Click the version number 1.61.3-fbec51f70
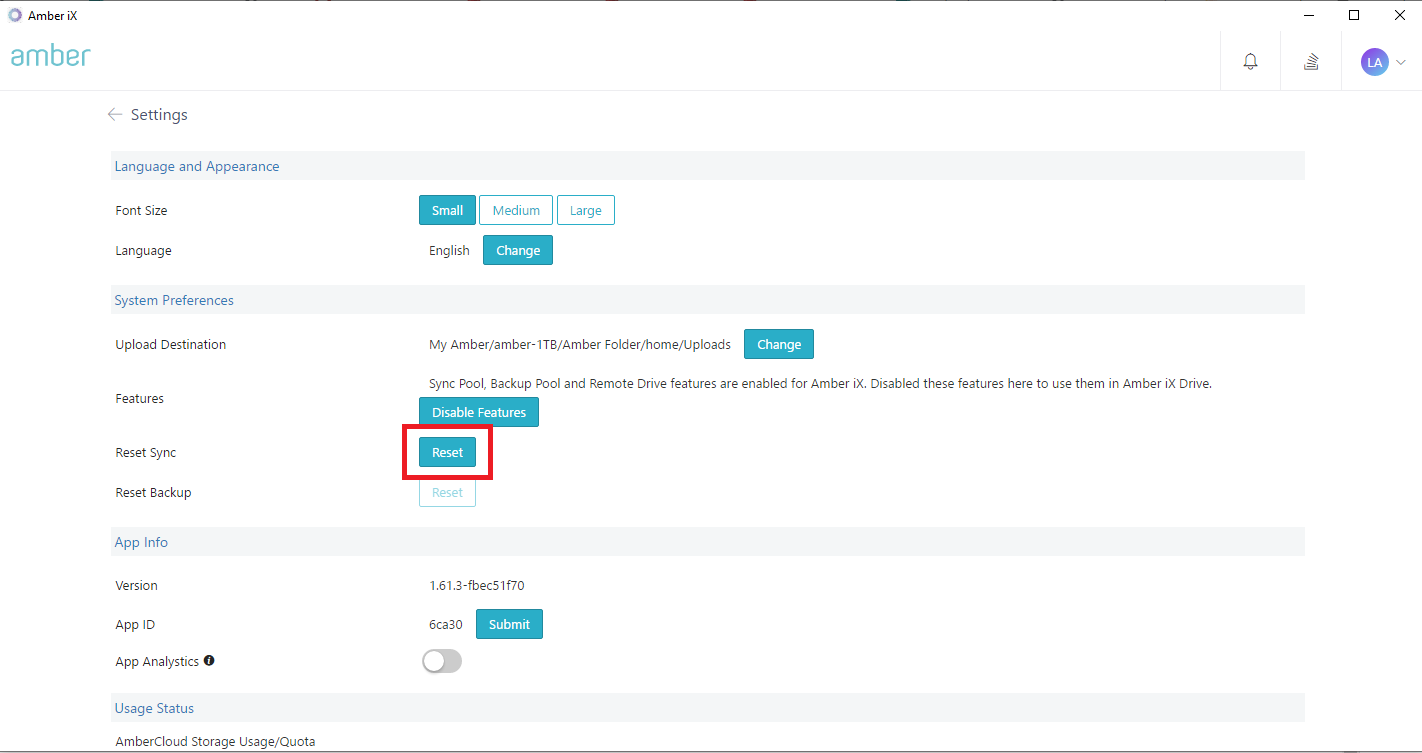 click(x=476, y=585)
